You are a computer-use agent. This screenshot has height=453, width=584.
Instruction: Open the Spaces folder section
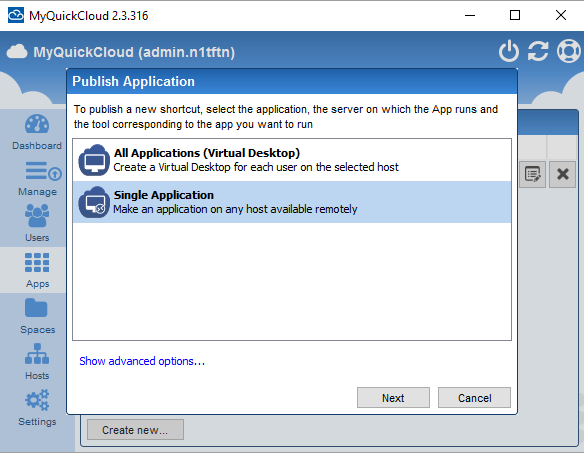(37, 316)
